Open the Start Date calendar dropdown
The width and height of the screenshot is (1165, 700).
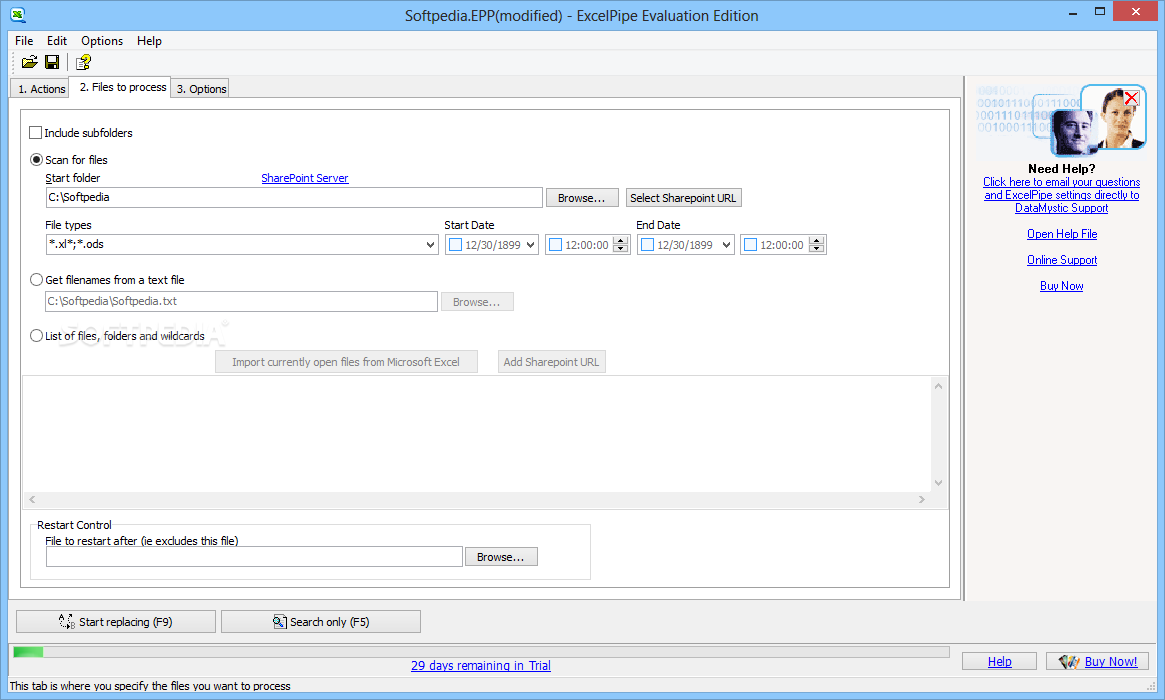530,244
